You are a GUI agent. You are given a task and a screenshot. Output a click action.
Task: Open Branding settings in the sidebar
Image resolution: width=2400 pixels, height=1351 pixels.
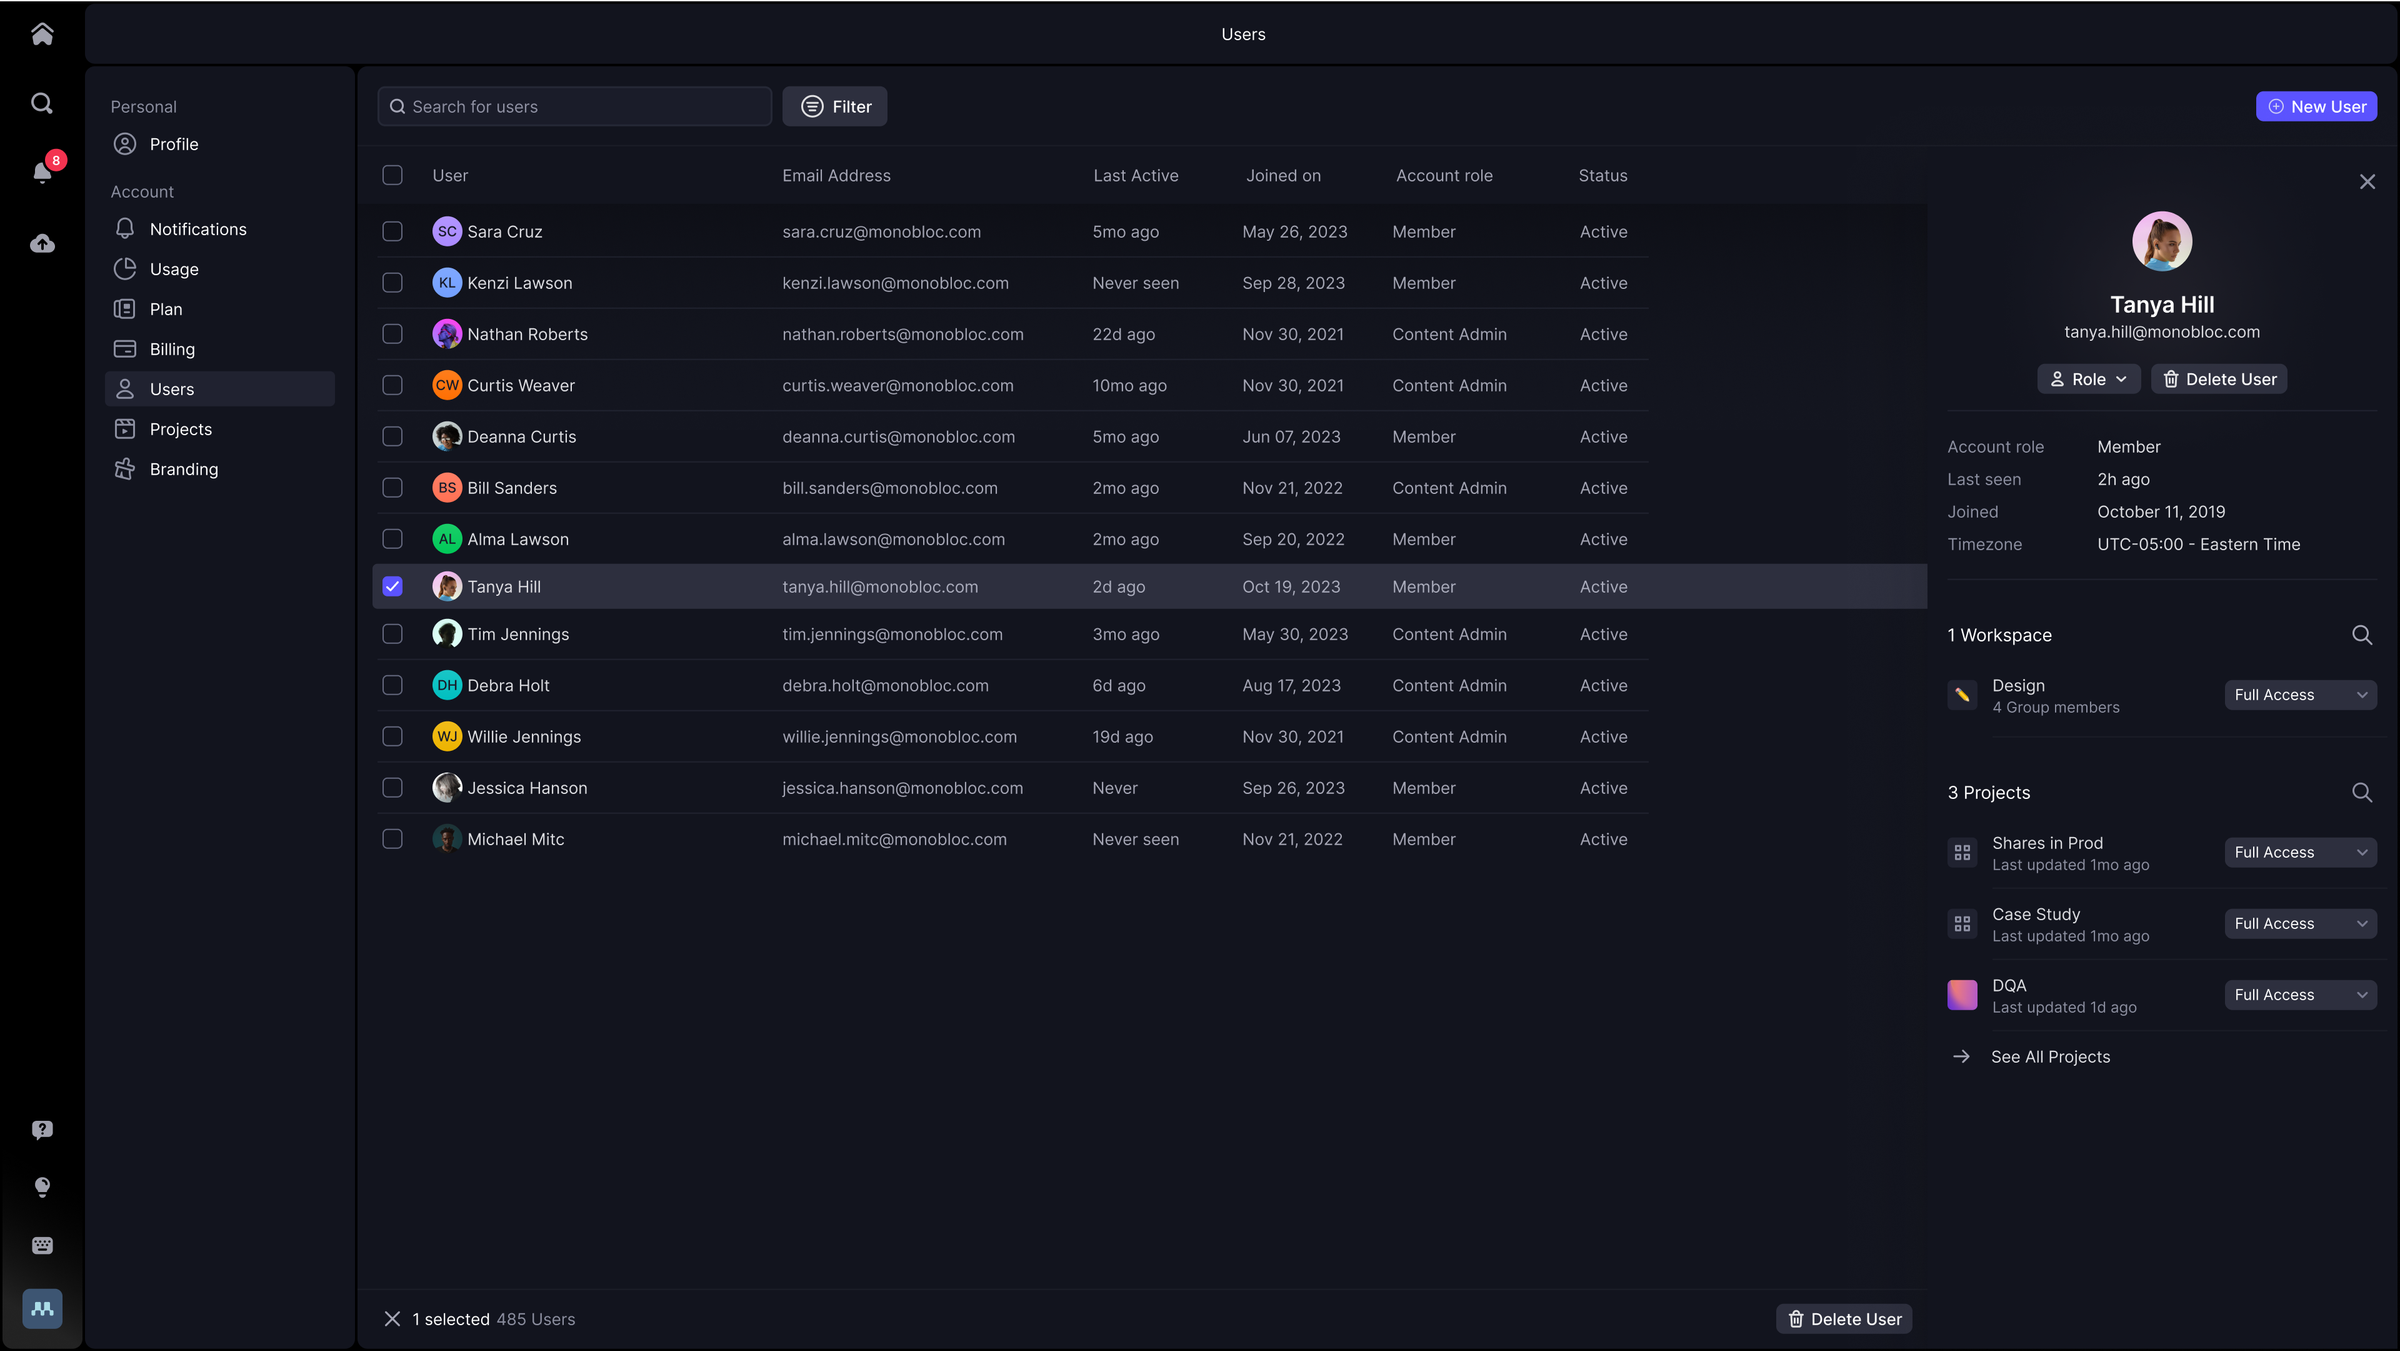pos(183,469)
